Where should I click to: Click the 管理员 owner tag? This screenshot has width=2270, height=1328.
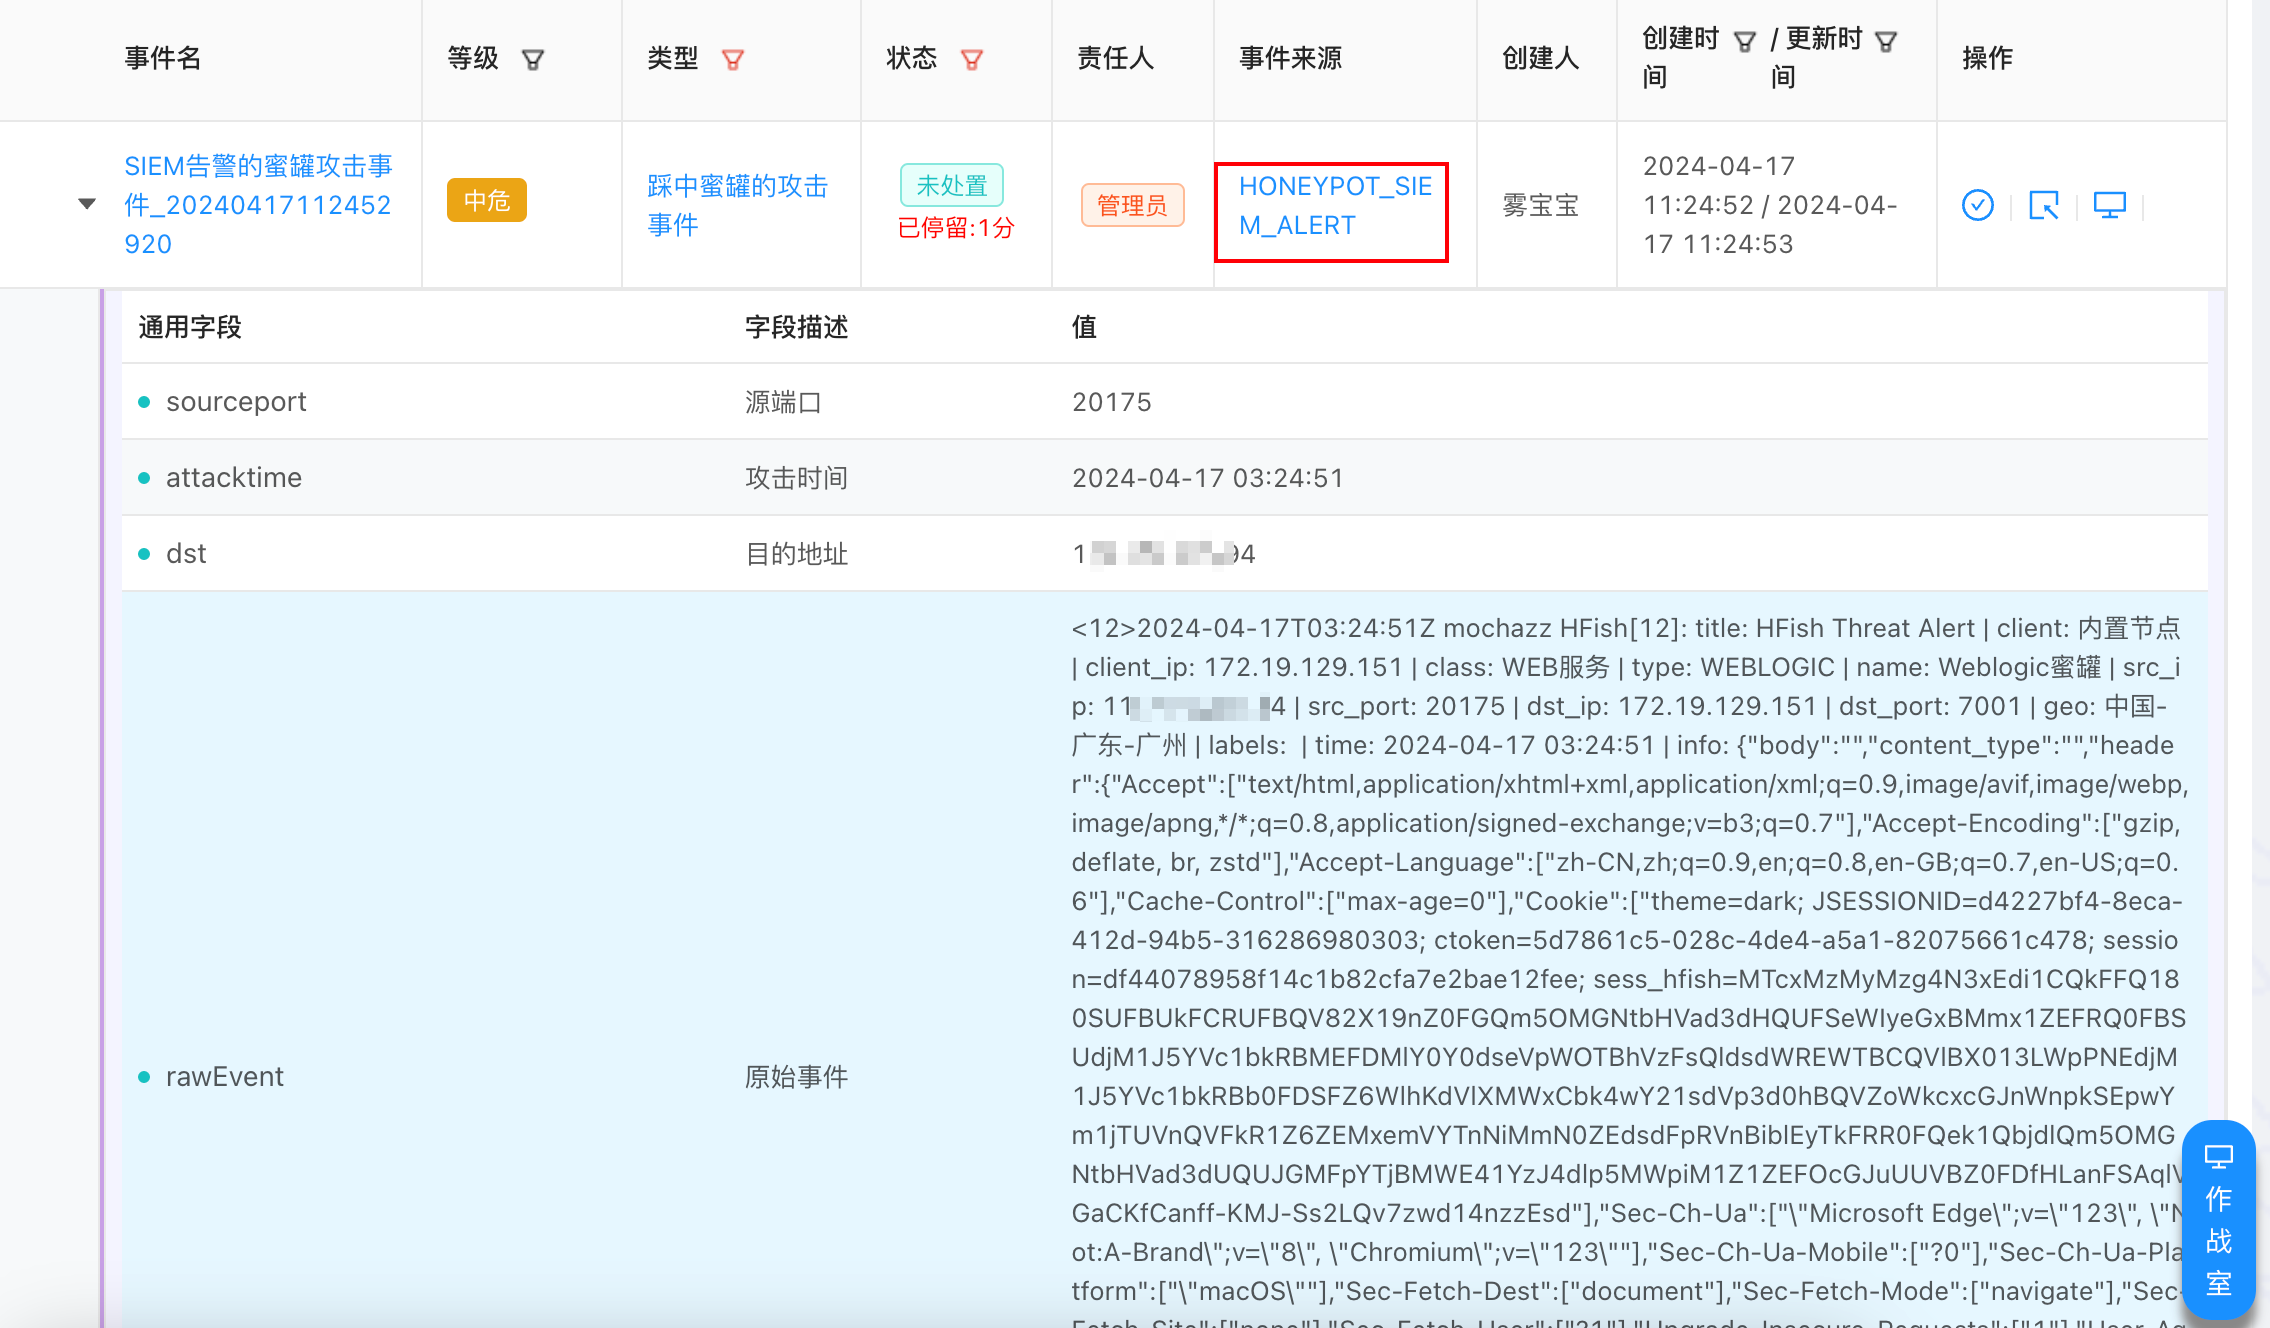[1132, 206]
